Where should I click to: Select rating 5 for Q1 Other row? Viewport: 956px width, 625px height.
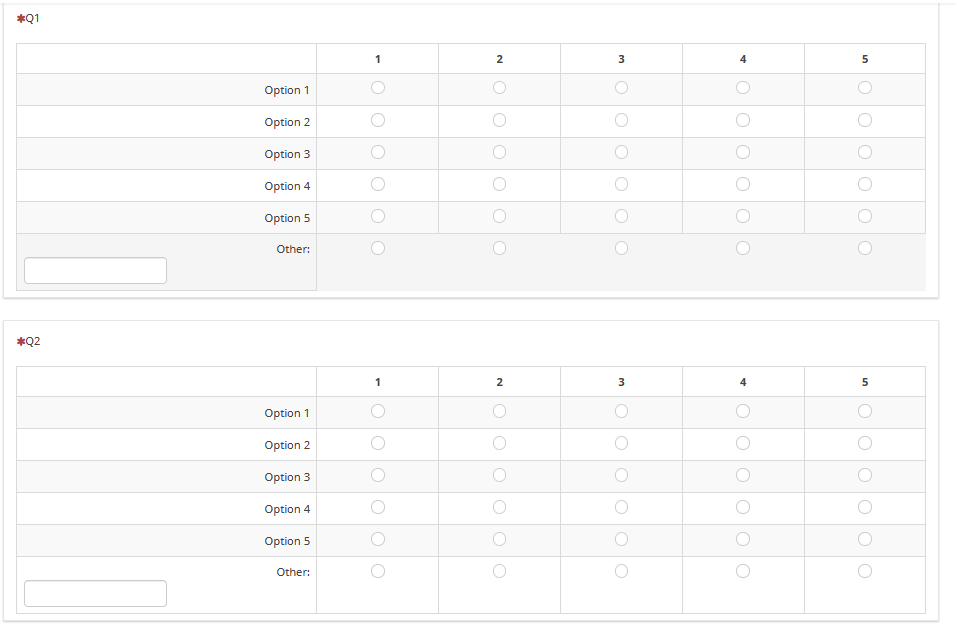865,248
